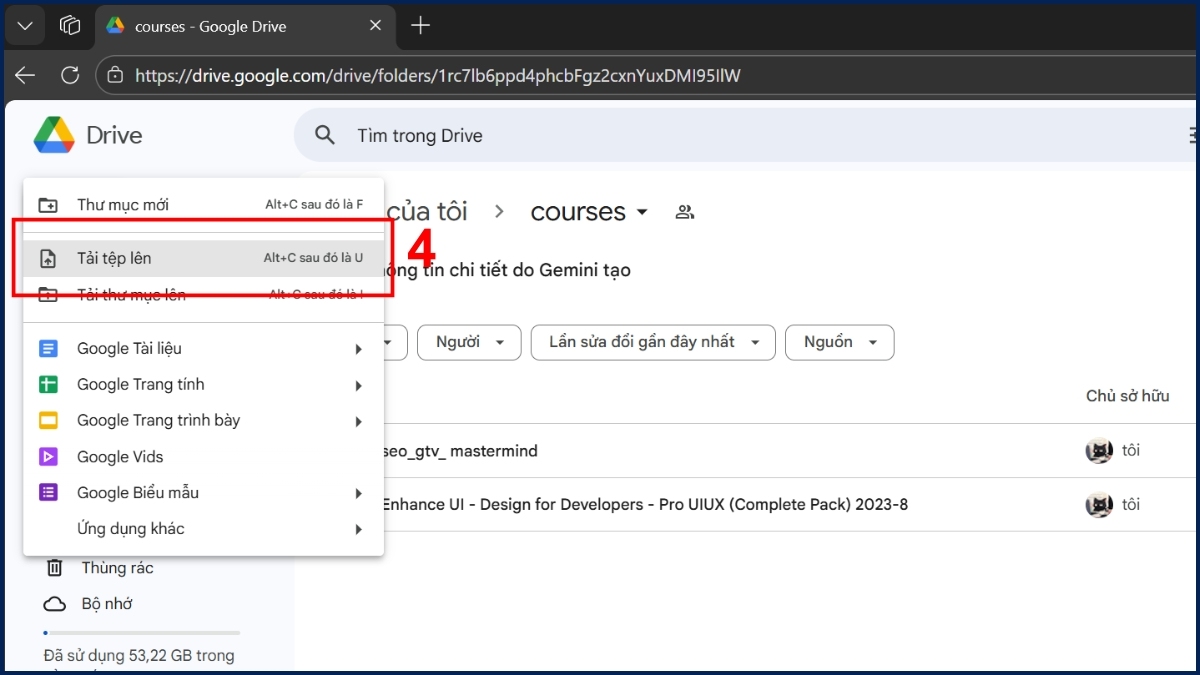Click the breadcrumb arrow before courses
Screen dimensions: 1200x675
tap(499, 212)
